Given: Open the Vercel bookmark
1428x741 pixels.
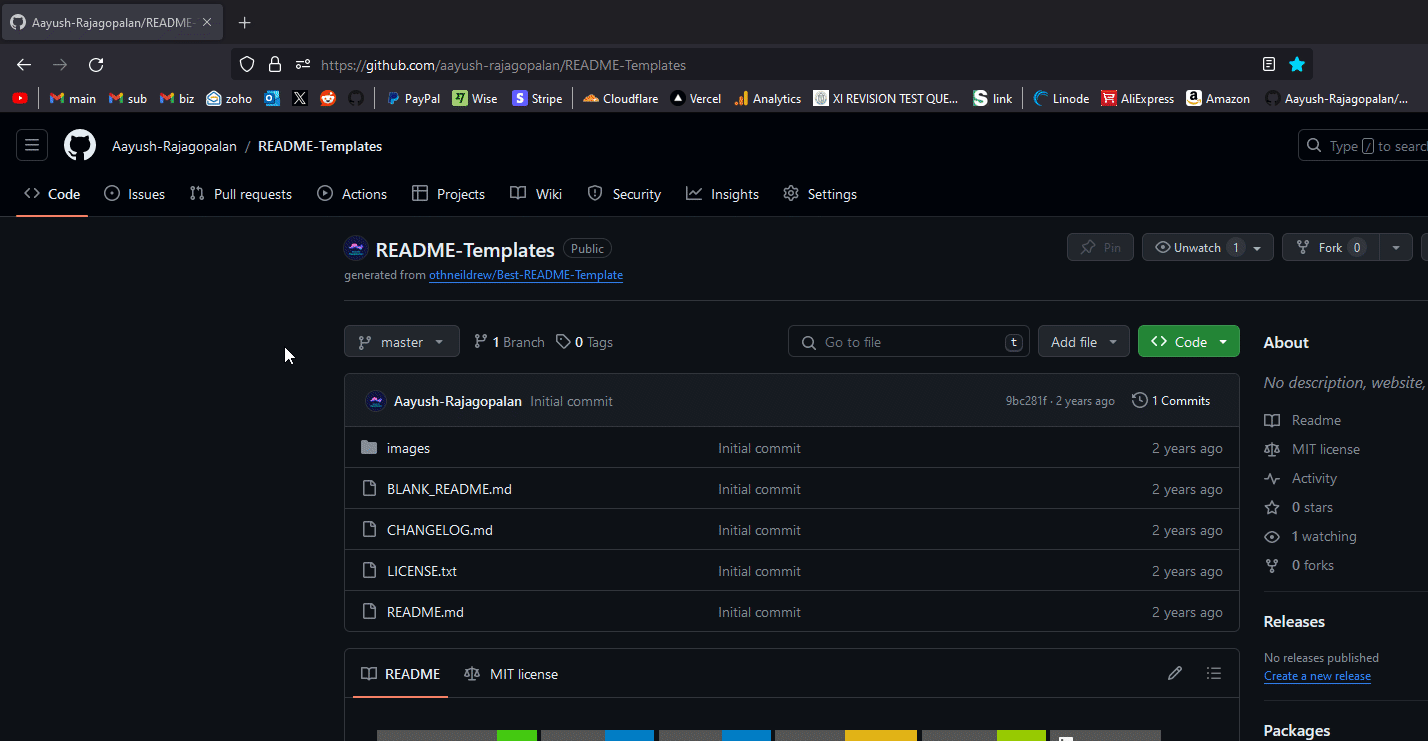Looking at the screenshot, I should tap(696, 98).
